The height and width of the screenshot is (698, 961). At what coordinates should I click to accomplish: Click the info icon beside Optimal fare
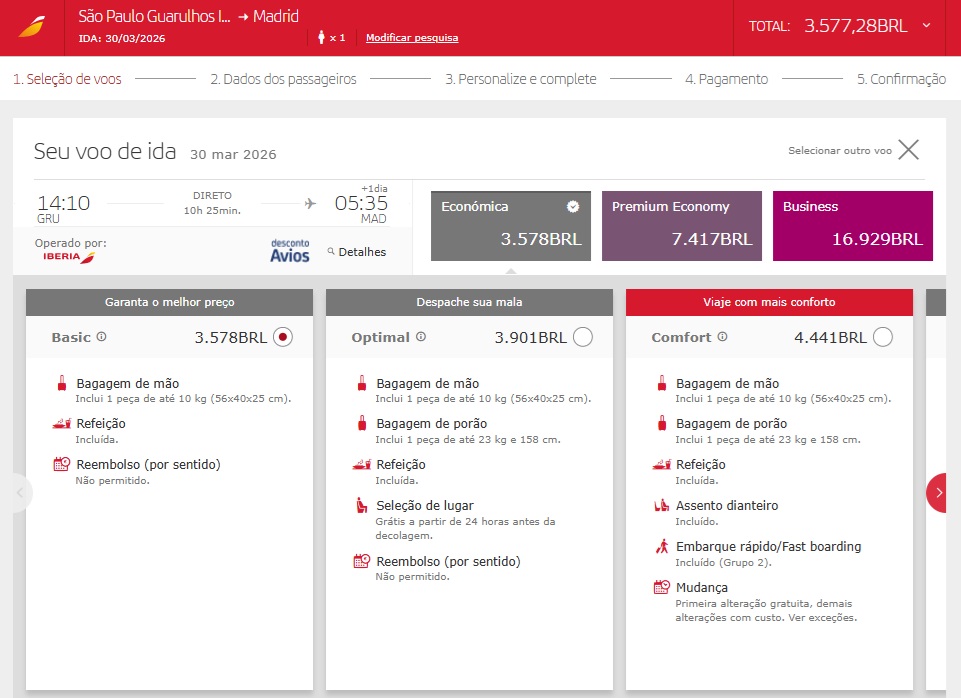420,337
